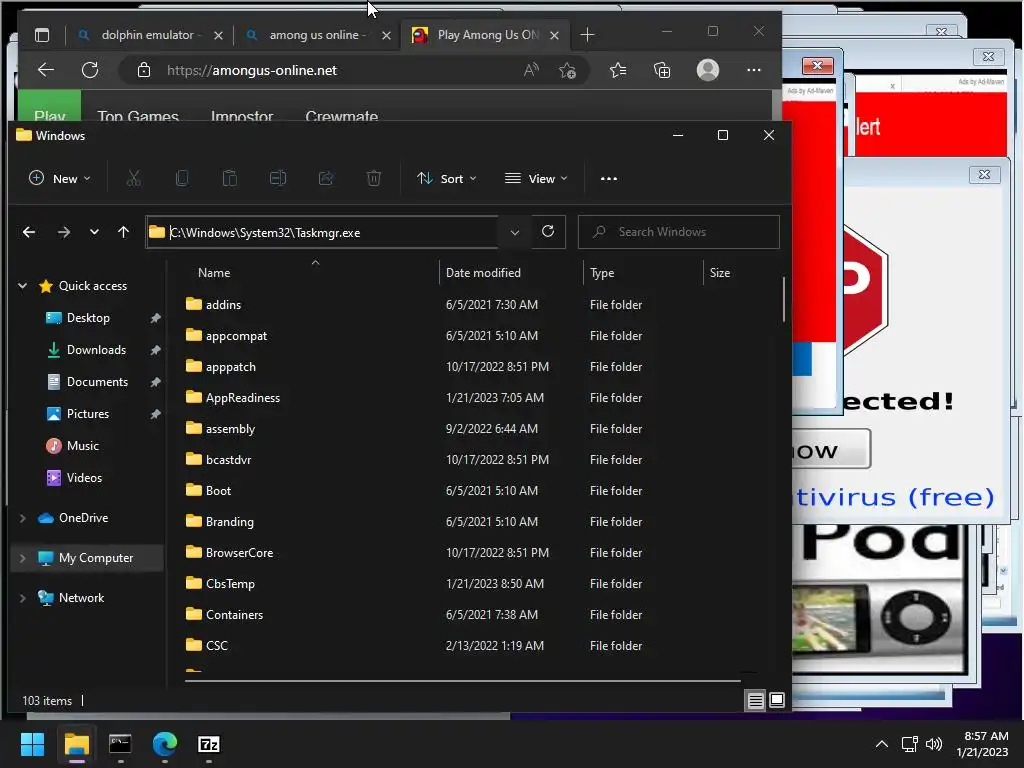Click the Search Windows box
Image resolution: width=1024 pixels, height=768 pixels.
coord(679,232)
